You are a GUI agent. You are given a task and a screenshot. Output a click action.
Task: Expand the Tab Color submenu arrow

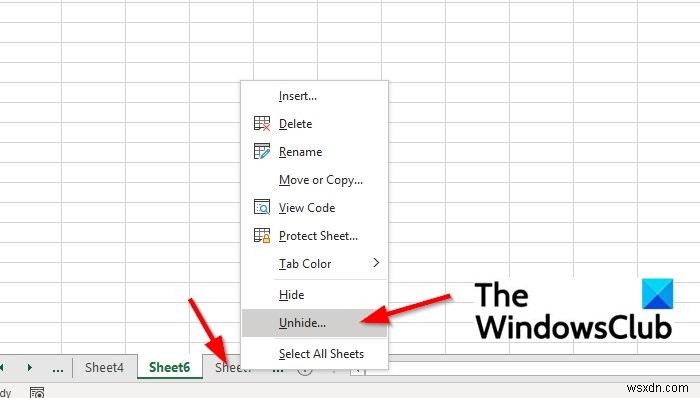pos(376,263)
